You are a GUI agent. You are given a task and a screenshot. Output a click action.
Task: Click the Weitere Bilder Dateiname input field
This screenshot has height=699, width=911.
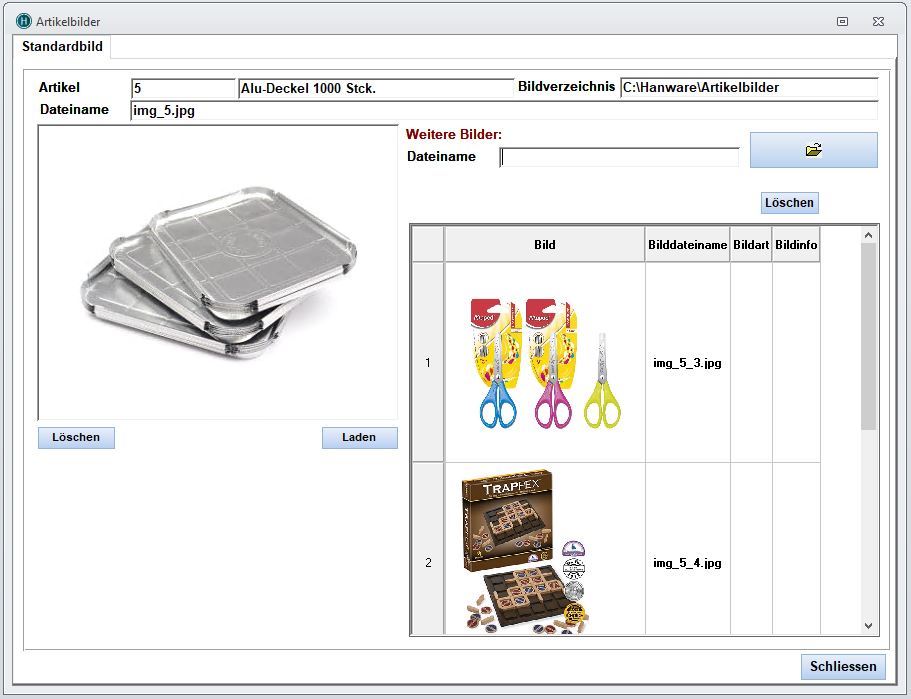619,157
